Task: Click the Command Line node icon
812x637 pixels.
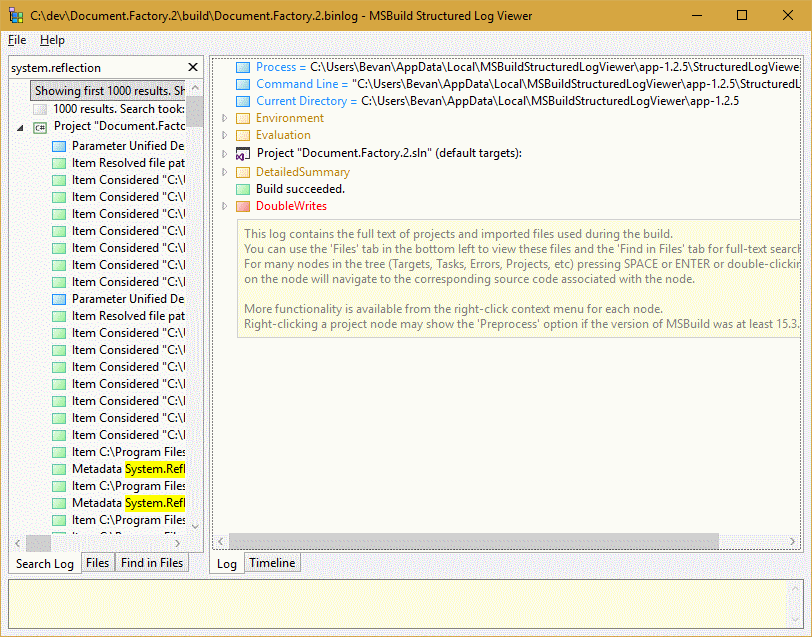Action: tap(242, 84)
